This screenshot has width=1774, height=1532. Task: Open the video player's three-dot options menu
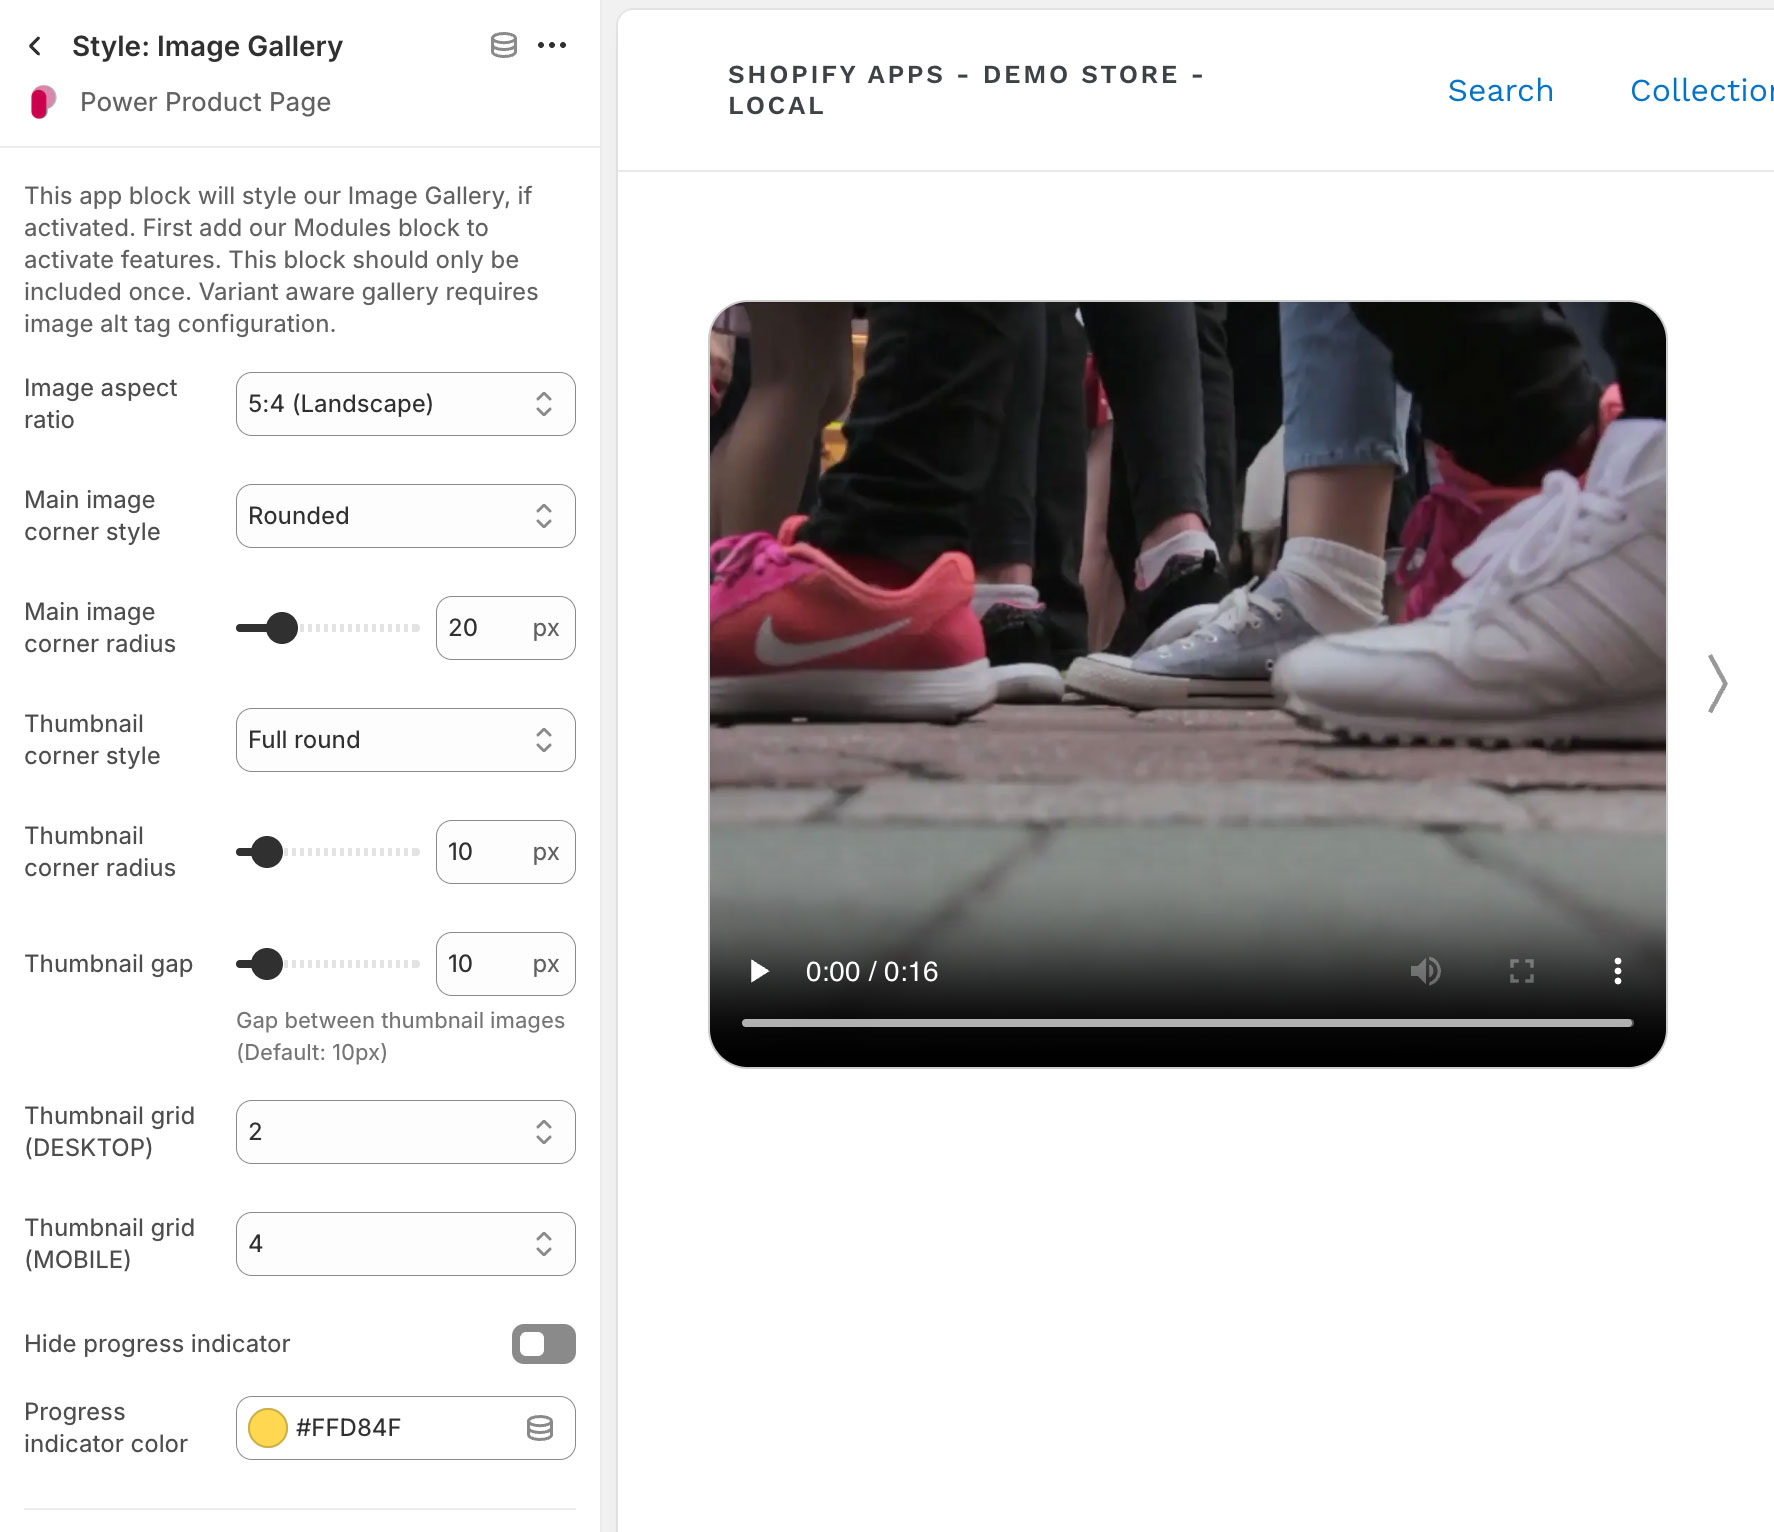(x=1617, y=971)
